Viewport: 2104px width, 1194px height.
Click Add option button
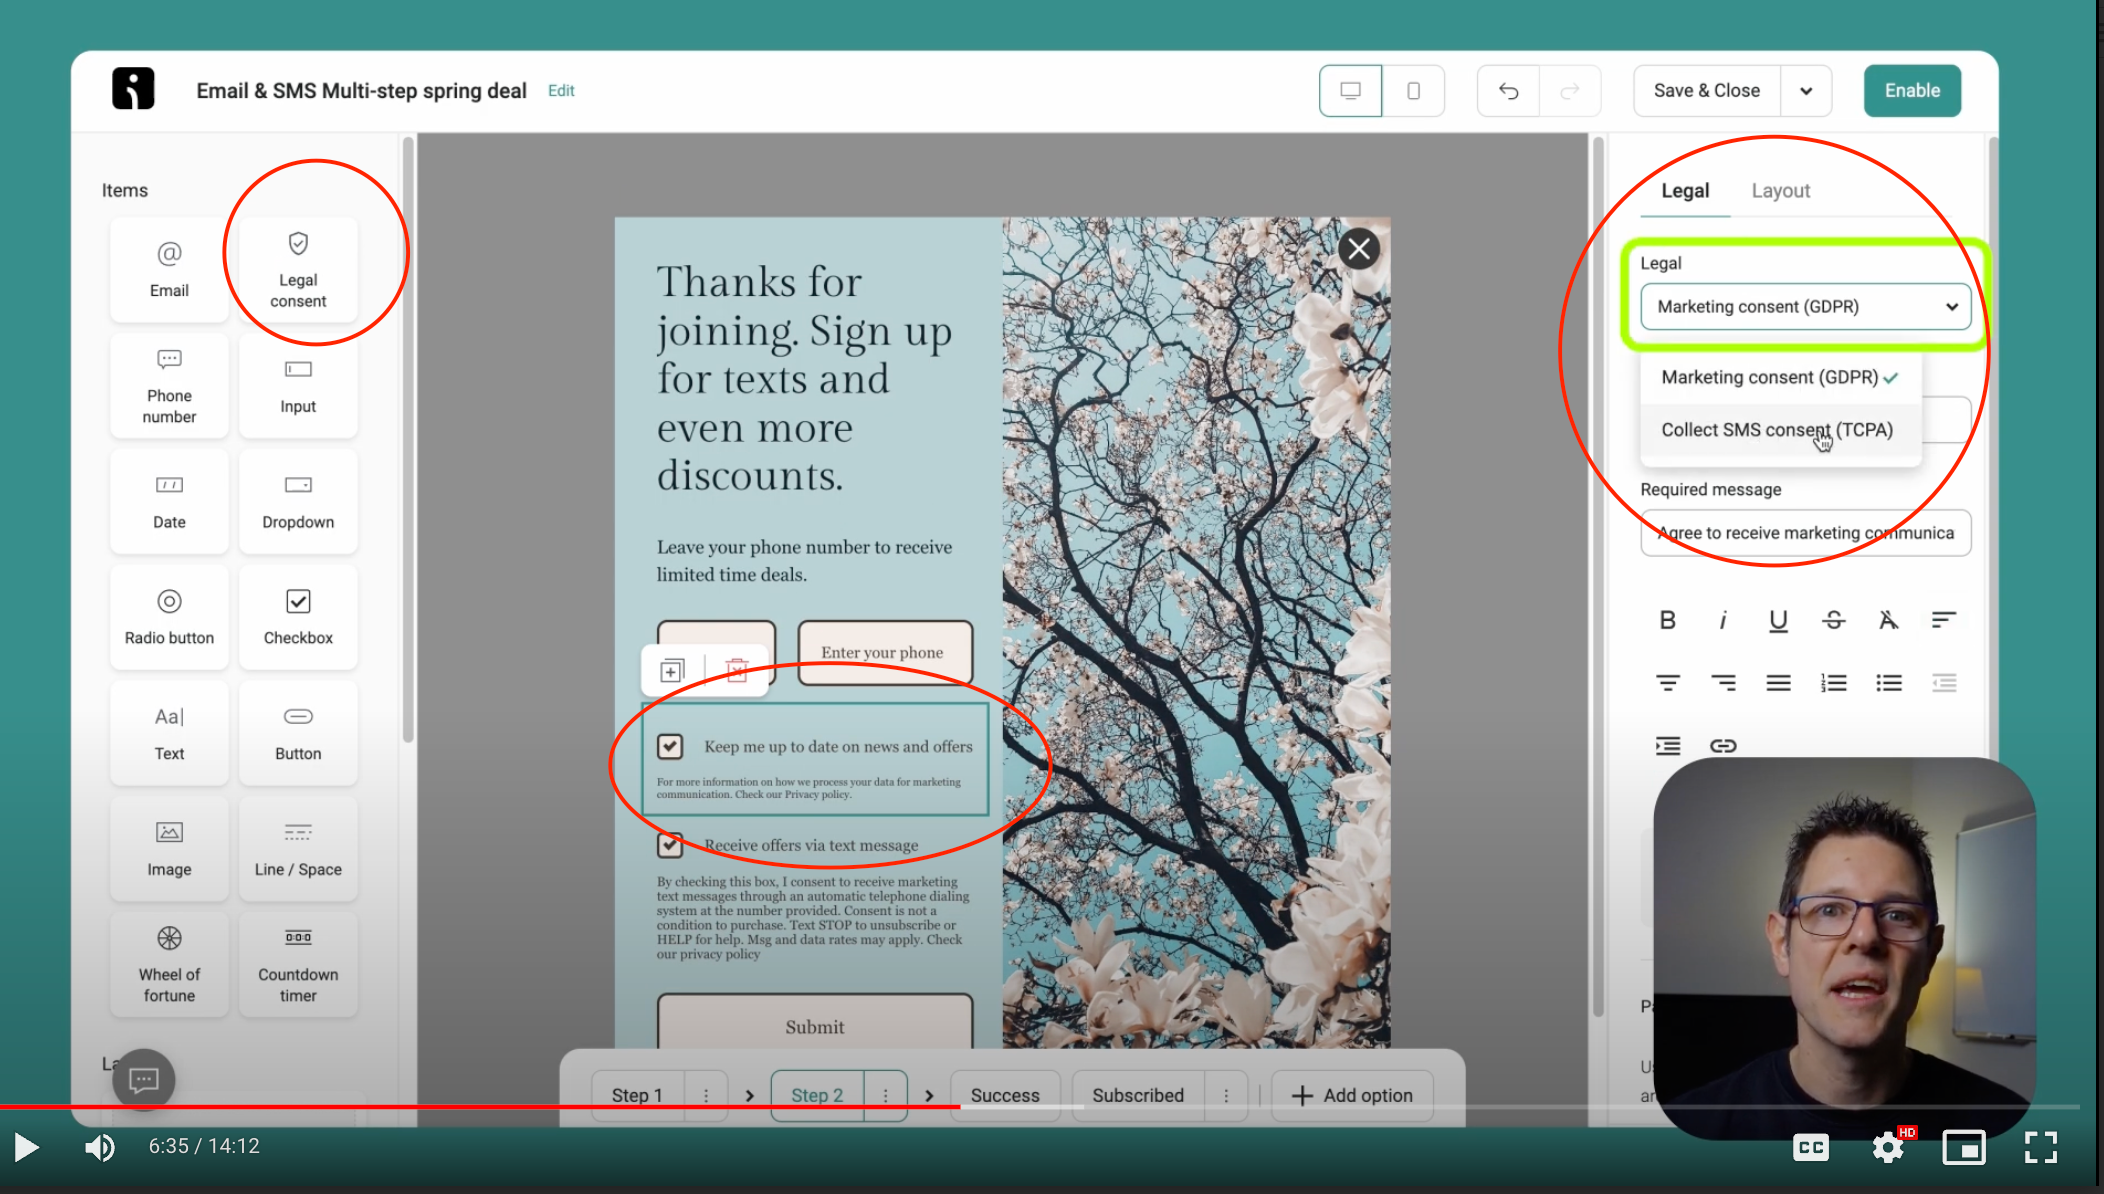click(1352, 1096)
